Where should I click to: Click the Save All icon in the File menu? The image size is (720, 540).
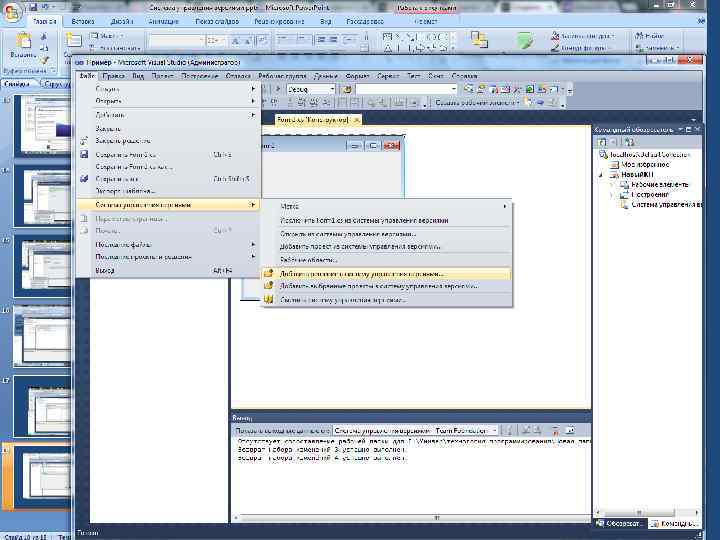[x=84, y=179]
